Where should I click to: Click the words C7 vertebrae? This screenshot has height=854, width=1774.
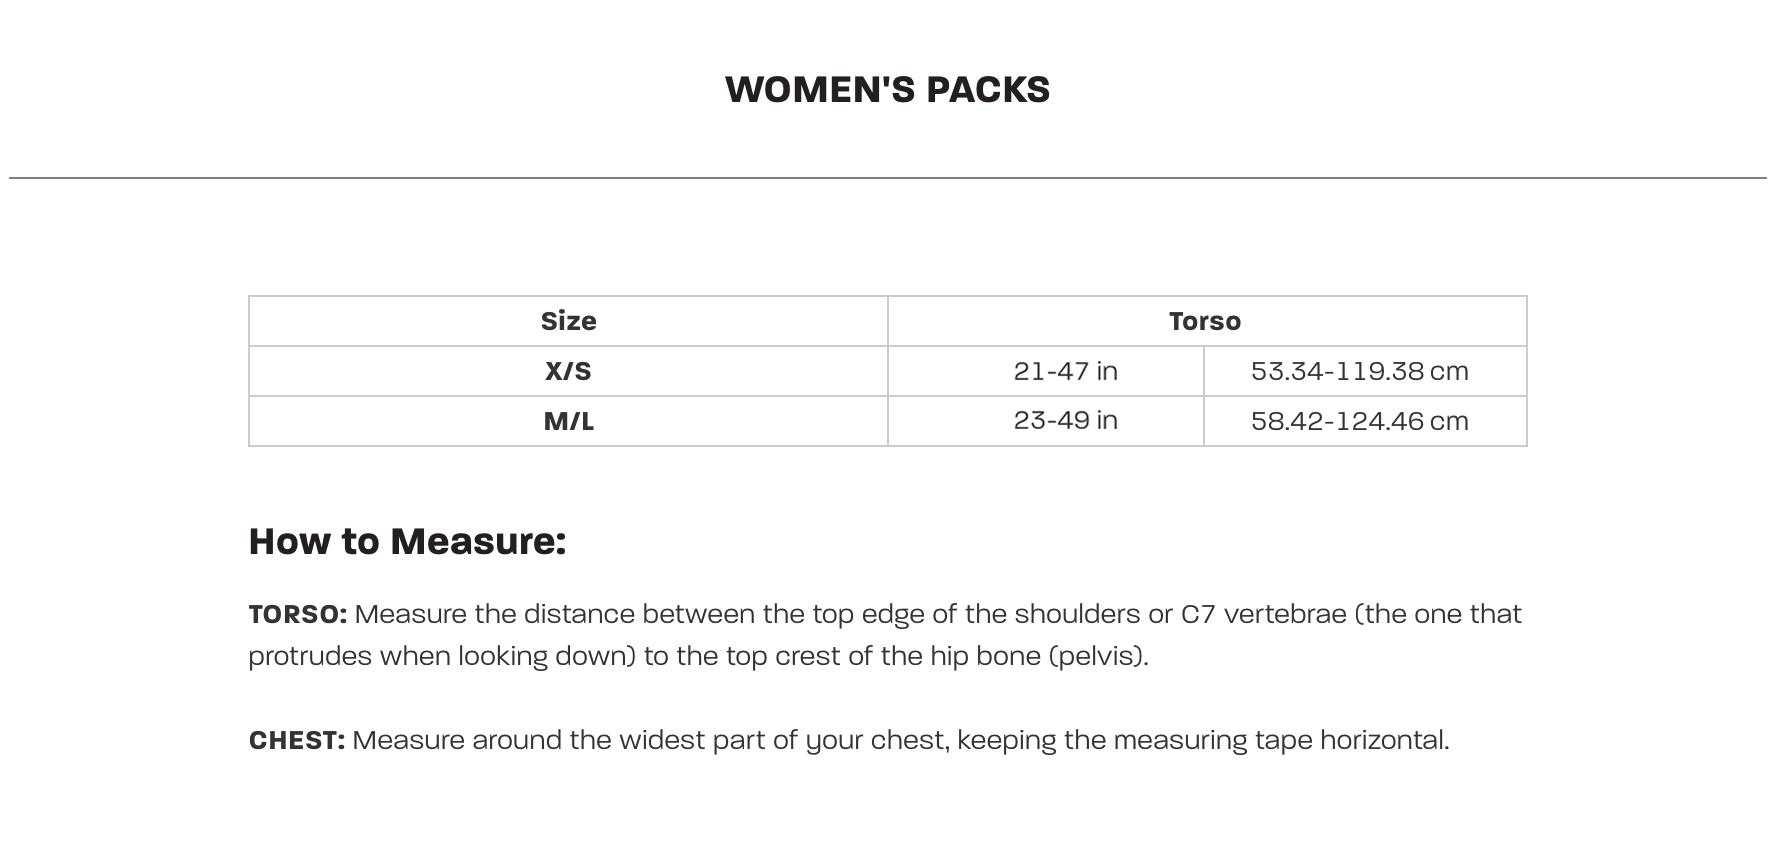[x=1263, y=614]
